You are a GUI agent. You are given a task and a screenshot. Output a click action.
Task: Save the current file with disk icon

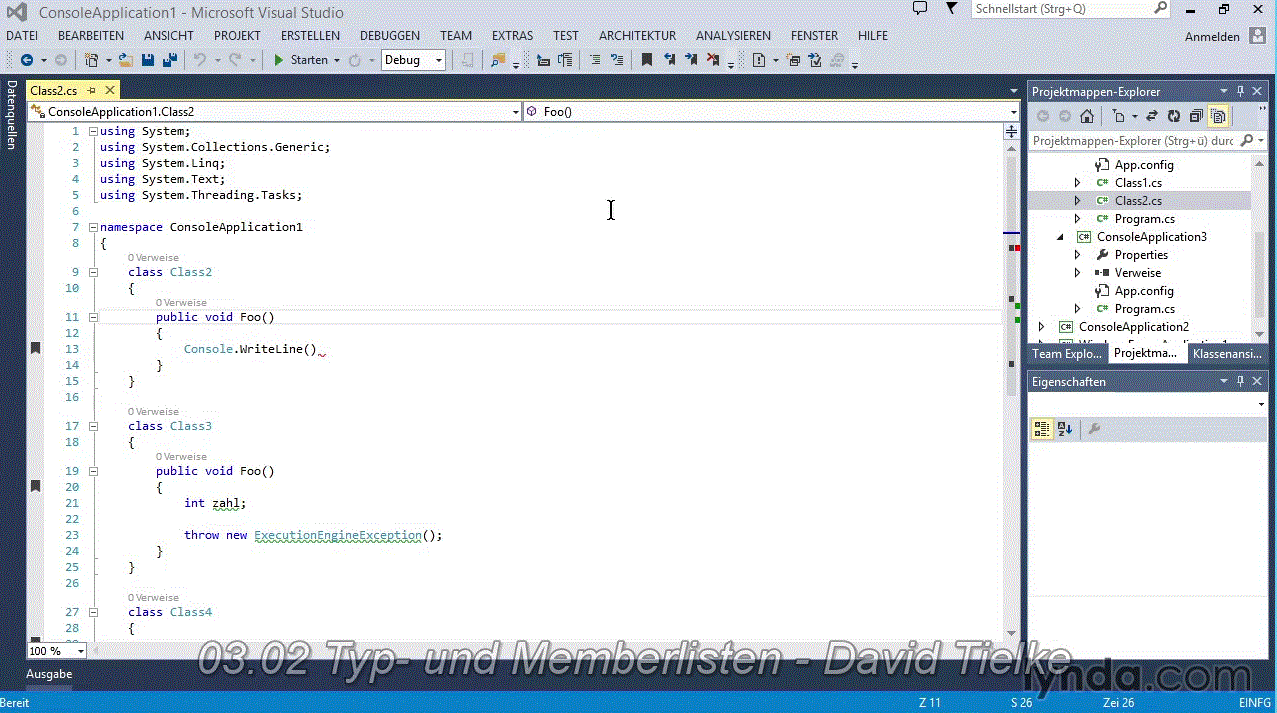[x=147, y=60]
